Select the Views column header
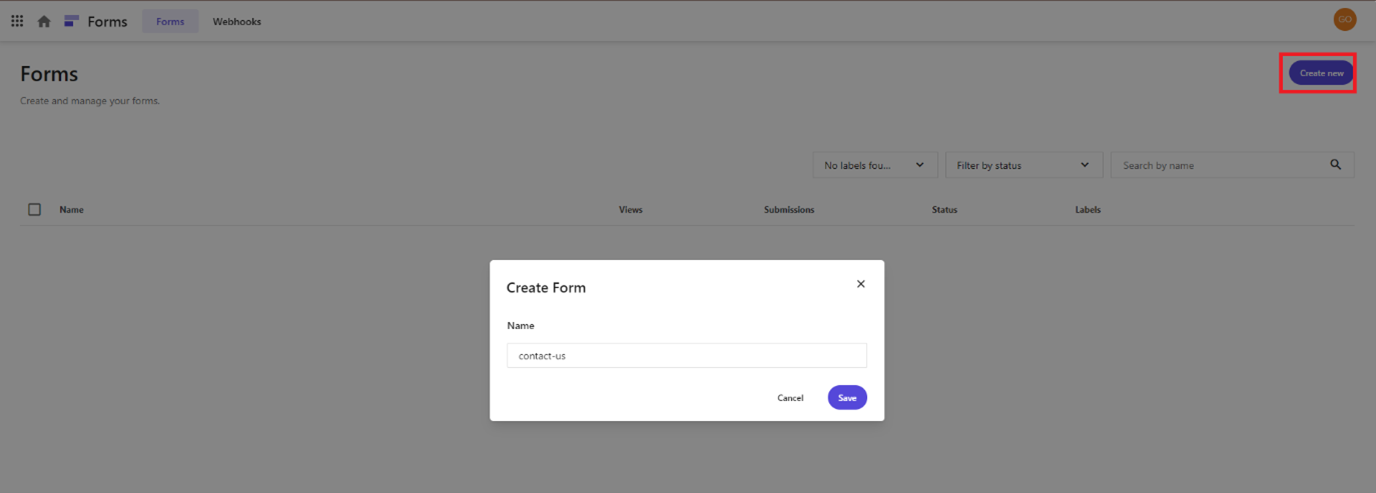This screenshot has height=493, width=1376. [630, 210]
